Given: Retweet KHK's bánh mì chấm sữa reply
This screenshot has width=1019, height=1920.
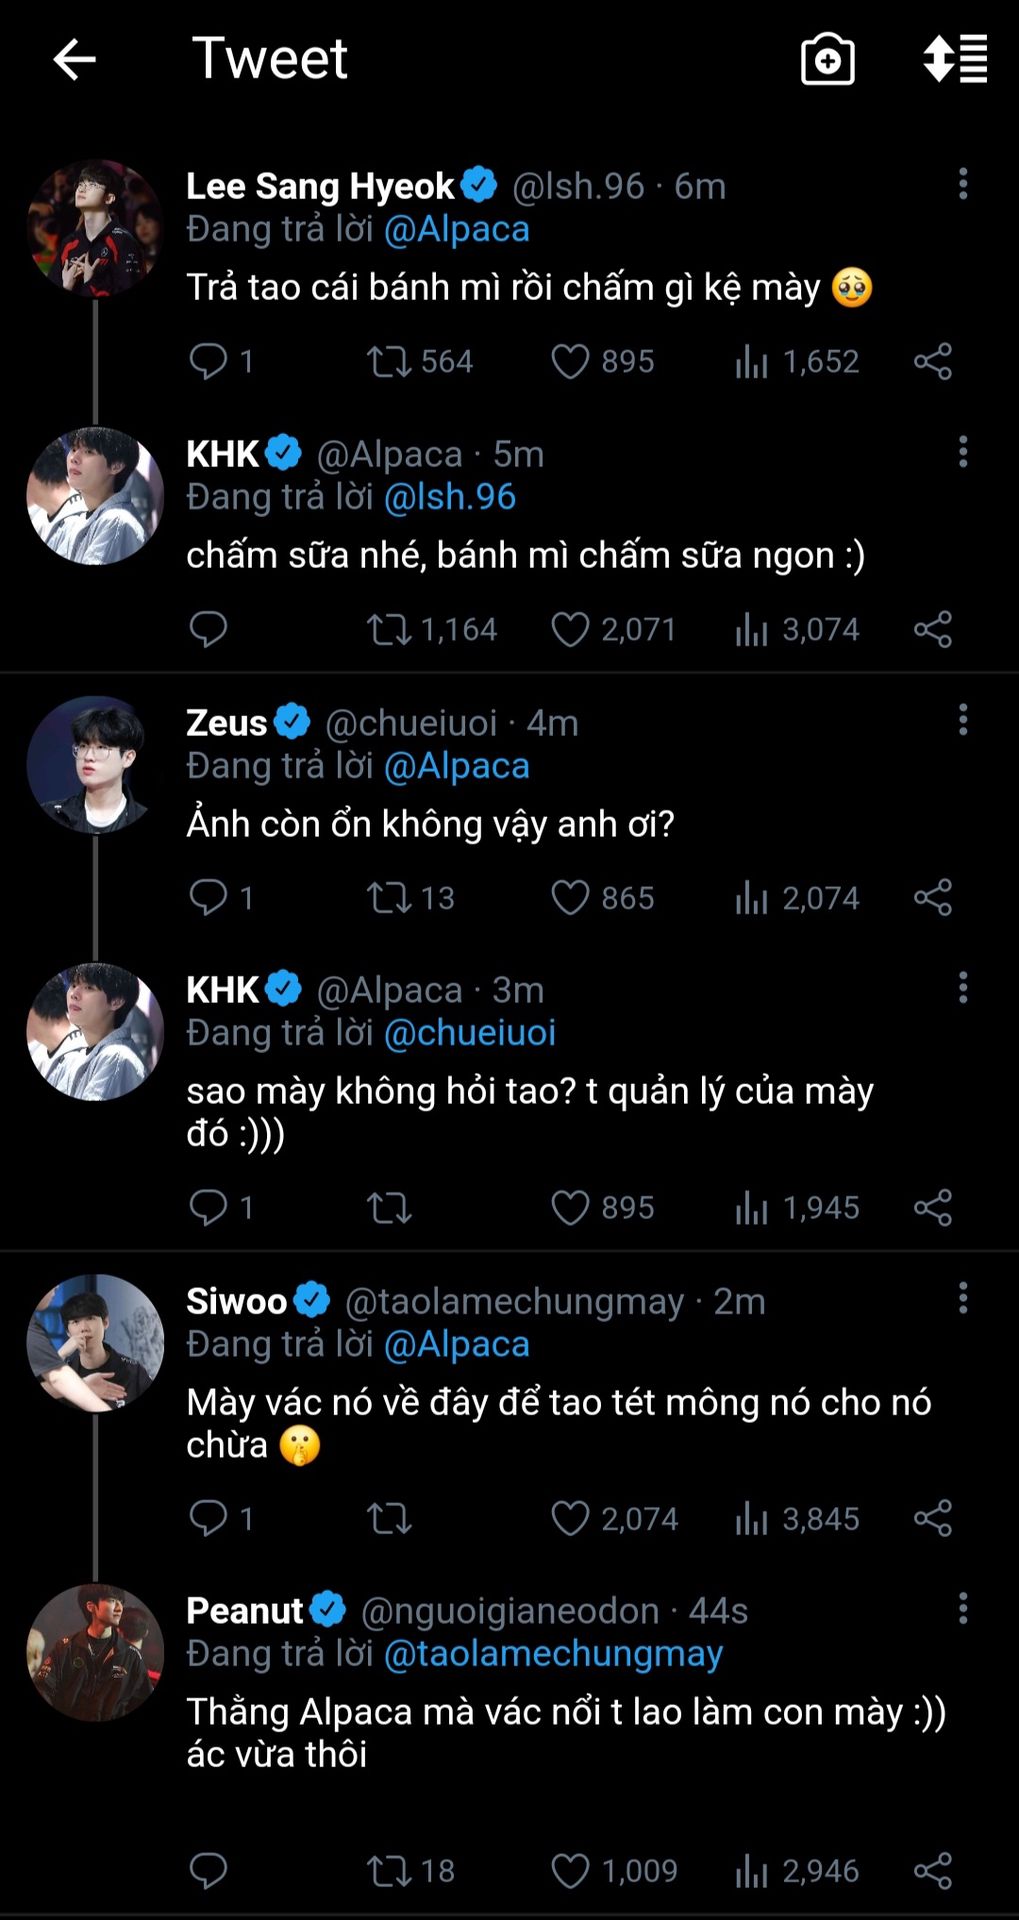Looking at the screenshot, I should [389, 630].
